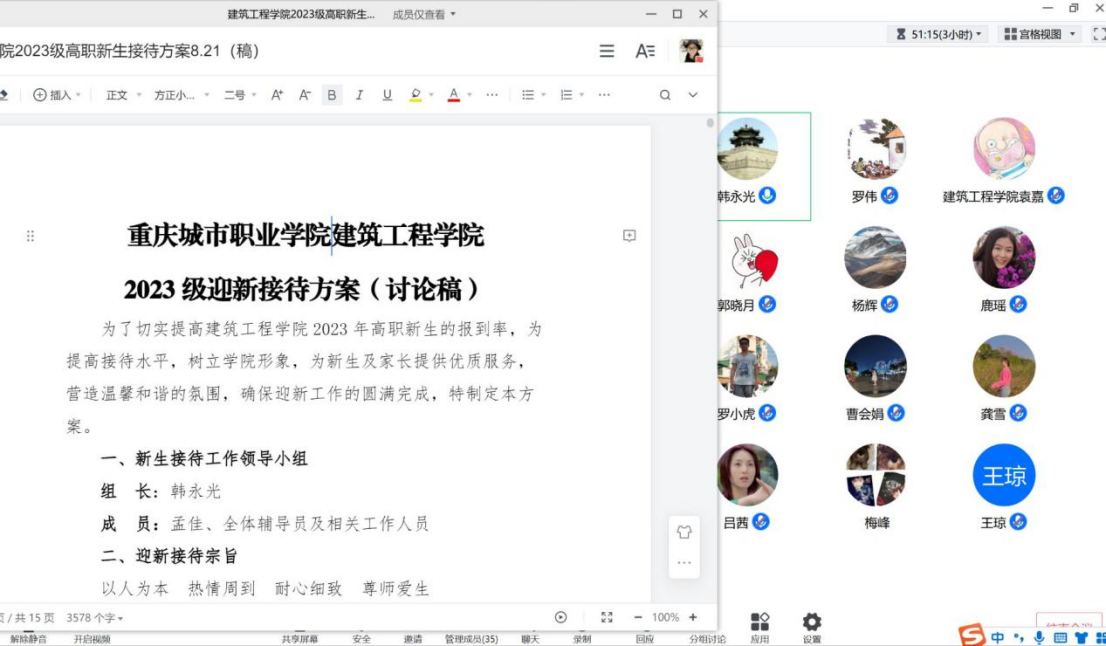The height and width of the screenshot is (646, 1106).
Task: Click 管理成员(35) in the meeting bar
Action: point(471,639)
